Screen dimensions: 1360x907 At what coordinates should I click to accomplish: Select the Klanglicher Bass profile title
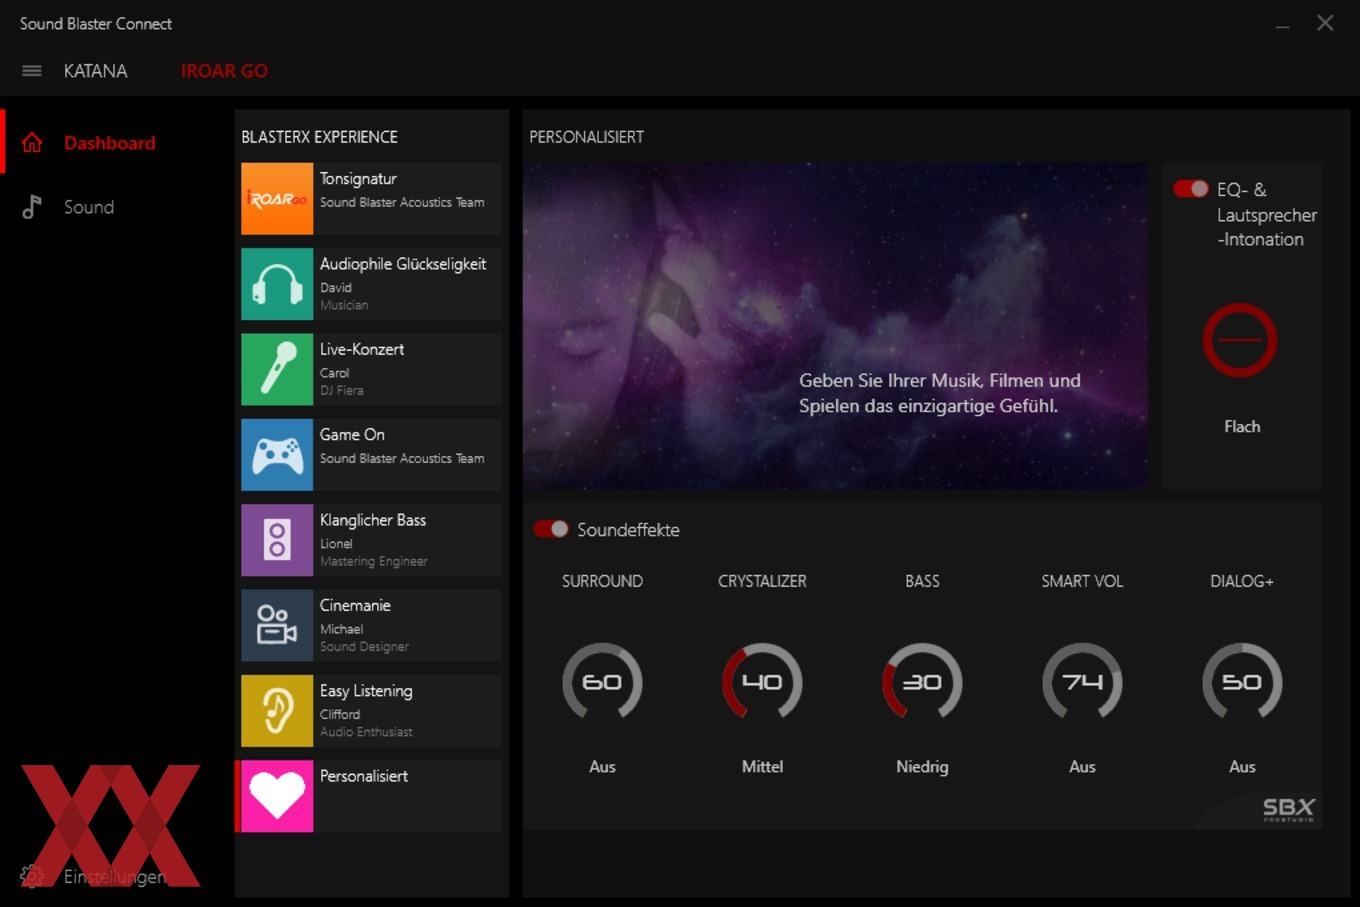point(373,520)
